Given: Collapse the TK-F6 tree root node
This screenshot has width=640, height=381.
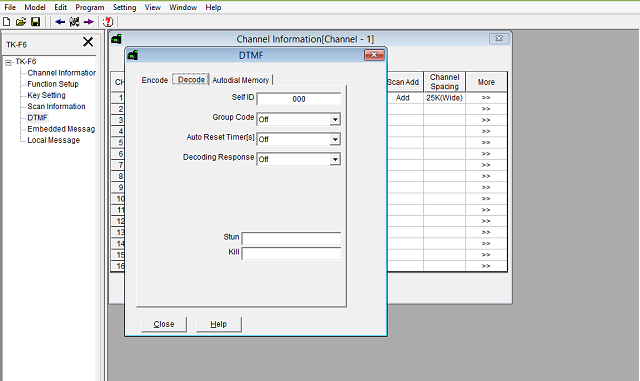Looking at the screenshot, I should pyautogui.click(x=8, y=62).
